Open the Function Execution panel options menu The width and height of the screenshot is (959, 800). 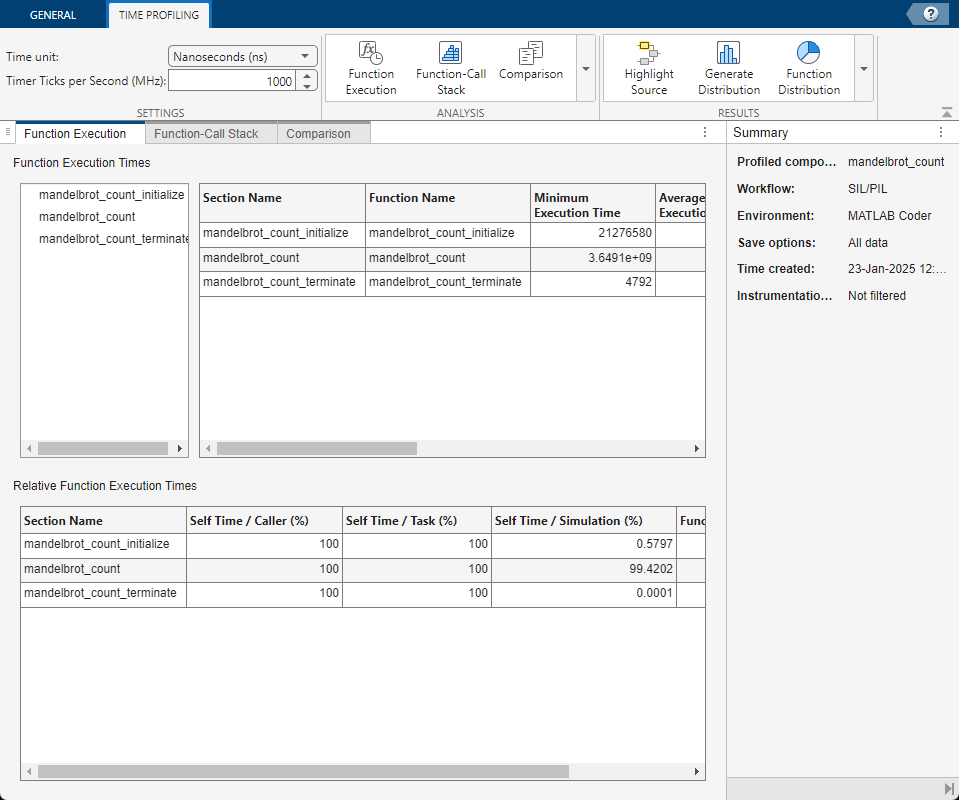(703, 132)
